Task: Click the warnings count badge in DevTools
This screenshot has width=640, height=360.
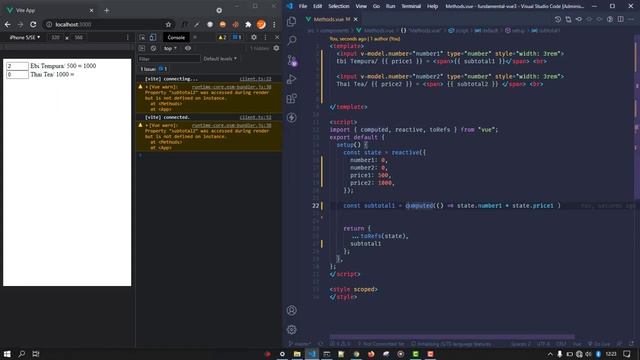Action: point(222,37)
